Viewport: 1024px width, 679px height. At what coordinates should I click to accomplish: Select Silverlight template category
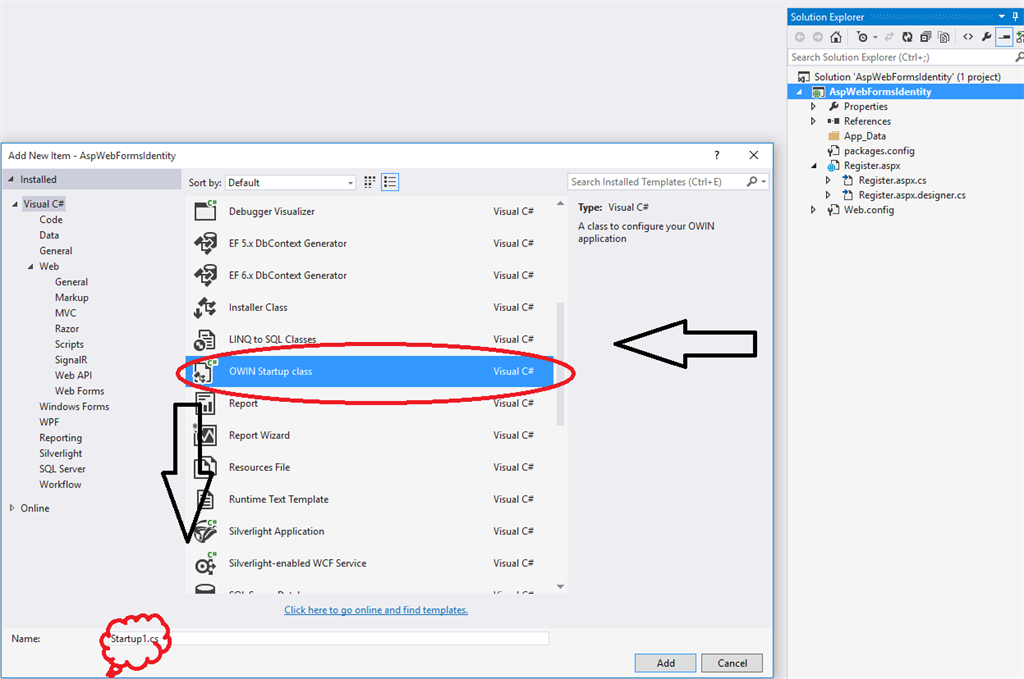click(x=61, y=454)
